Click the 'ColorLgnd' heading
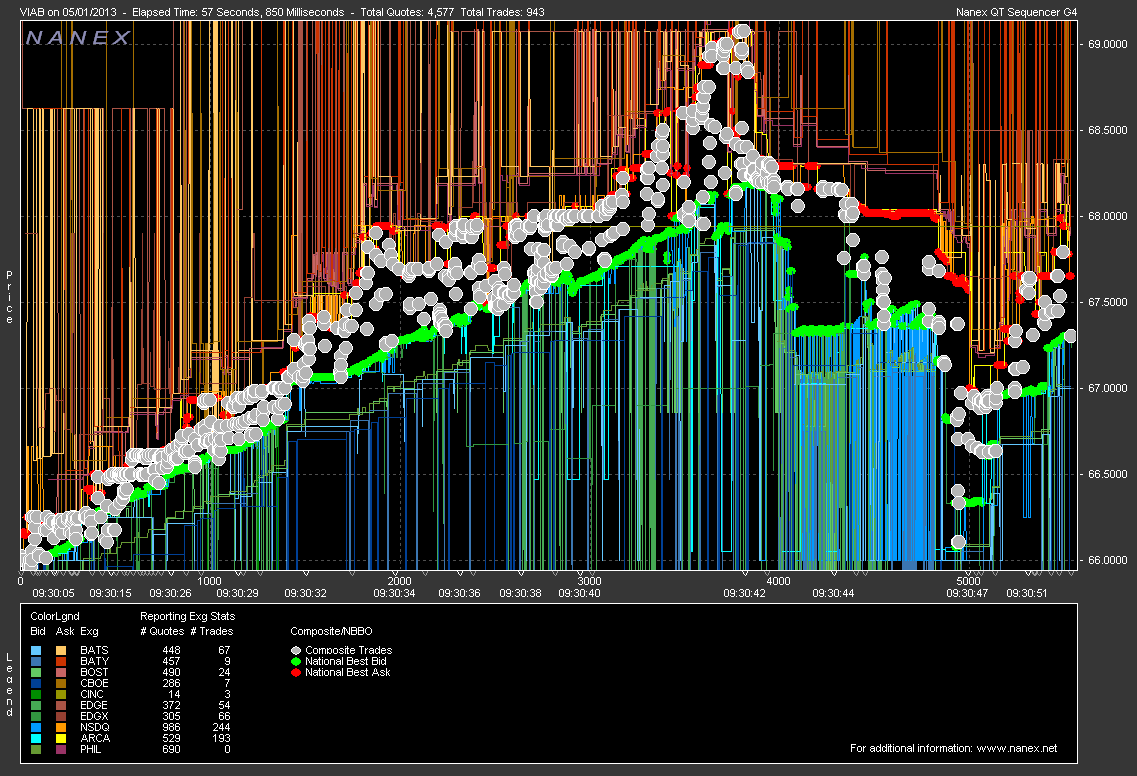This screenshot has height=776, width=1137. [x=54, y=616]
